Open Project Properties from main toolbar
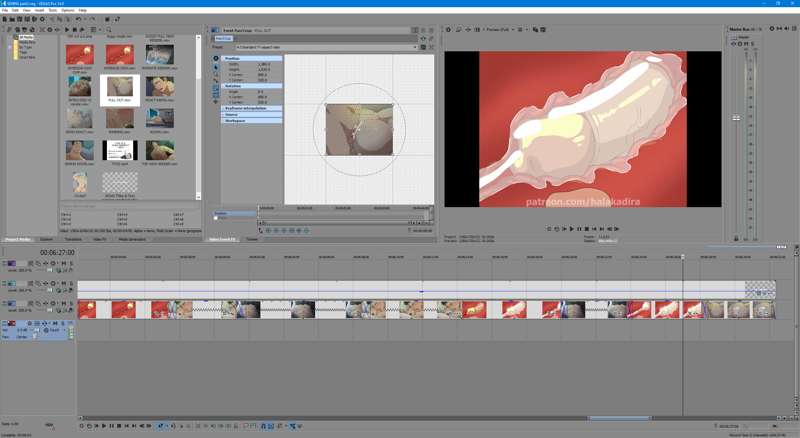 (x=42, y=19)
